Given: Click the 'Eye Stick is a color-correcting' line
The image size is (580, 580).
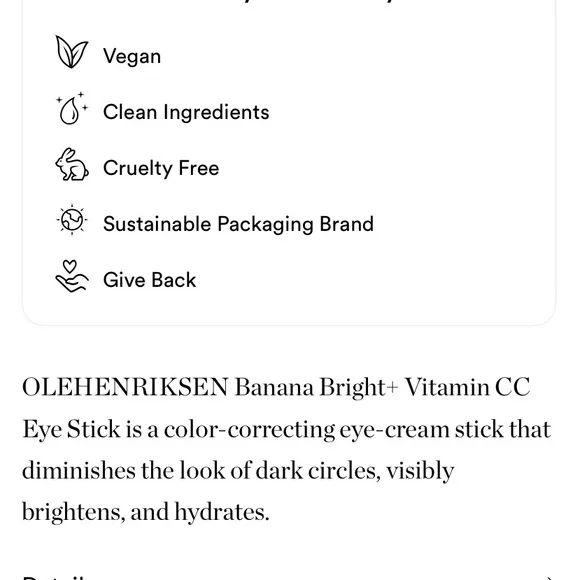Looking at the screenshot, I should point(179,429).
